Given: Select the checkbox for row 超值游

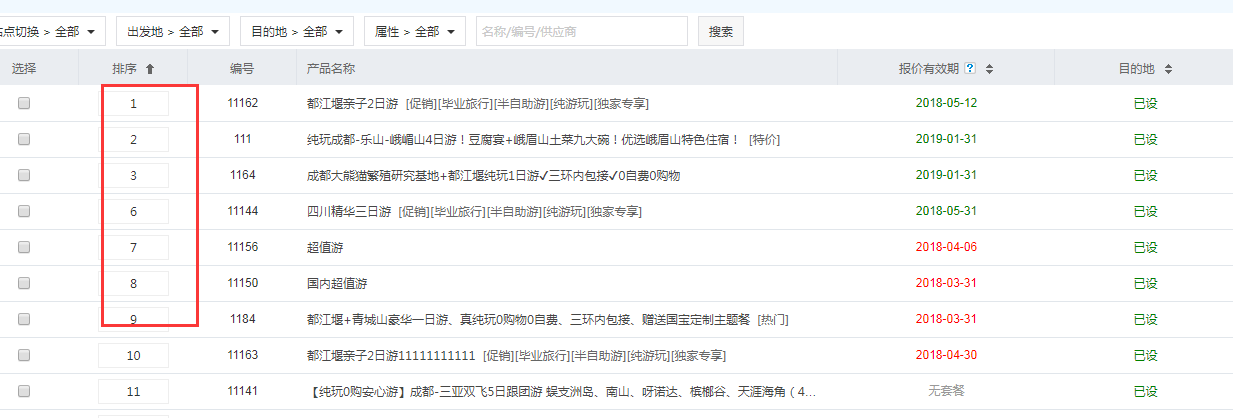Looking at the screenshot, I should [24, 247].
